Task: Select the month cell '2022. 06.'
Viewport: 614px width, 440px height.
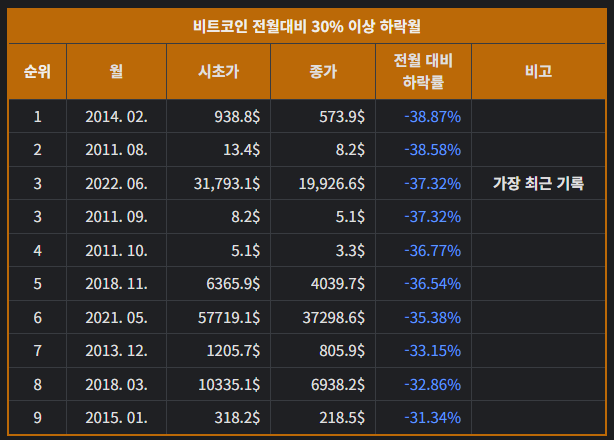Action: [116, 184]
